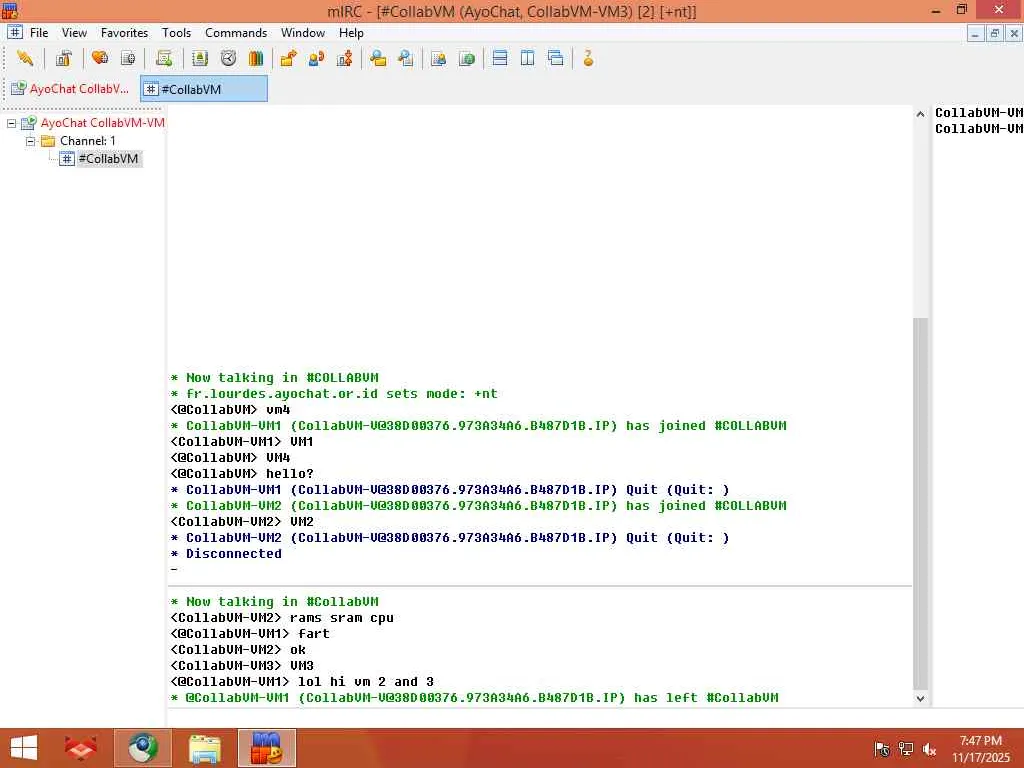
Task: Open the Tools menu
Action: click(x=176, y=33)
